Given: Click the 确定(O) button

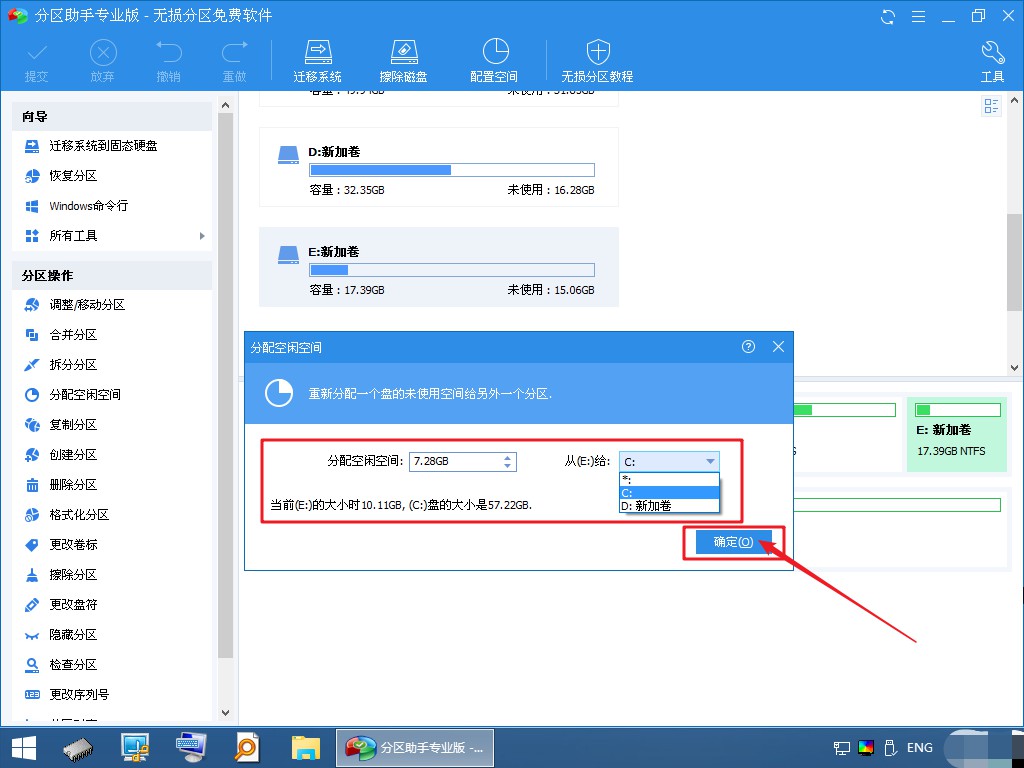Looking at the screenshot, I should pyautogui.click(x=733, y=542).
